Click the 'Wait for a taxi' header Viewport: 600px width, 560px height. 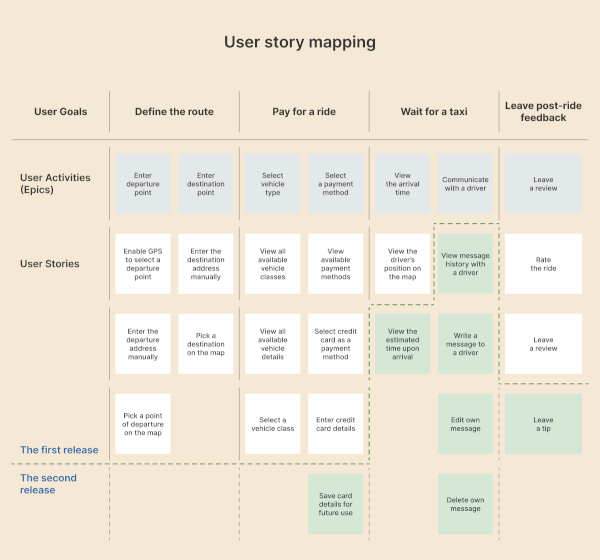(433, 112)
